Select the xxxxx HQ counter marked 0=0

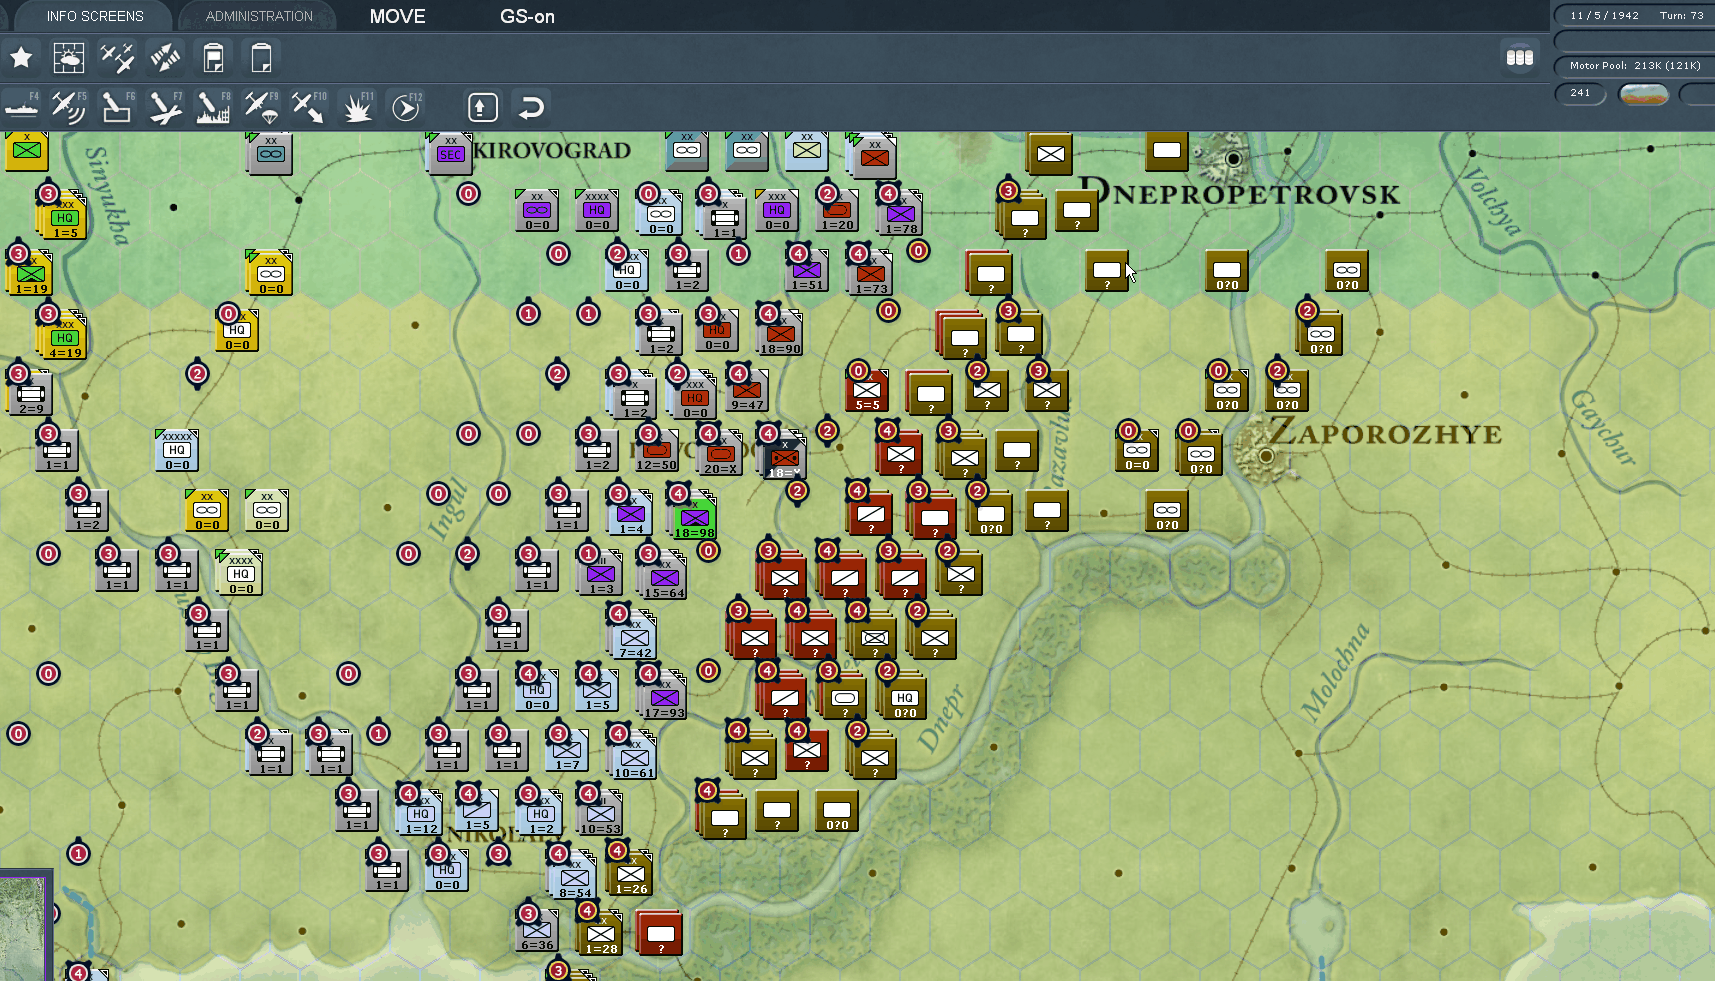click(177, 450)
